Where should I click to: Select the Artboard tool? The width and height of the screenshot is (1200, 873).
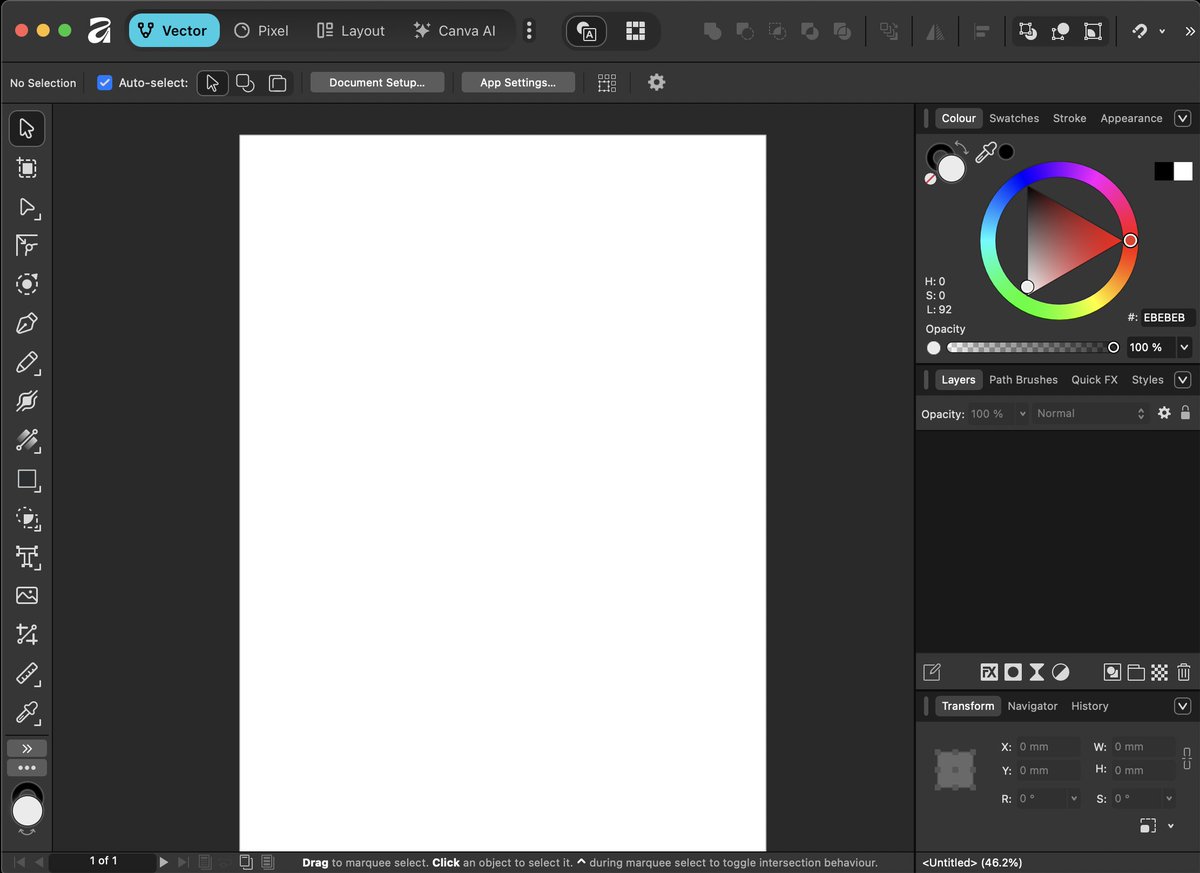(27, 168)
